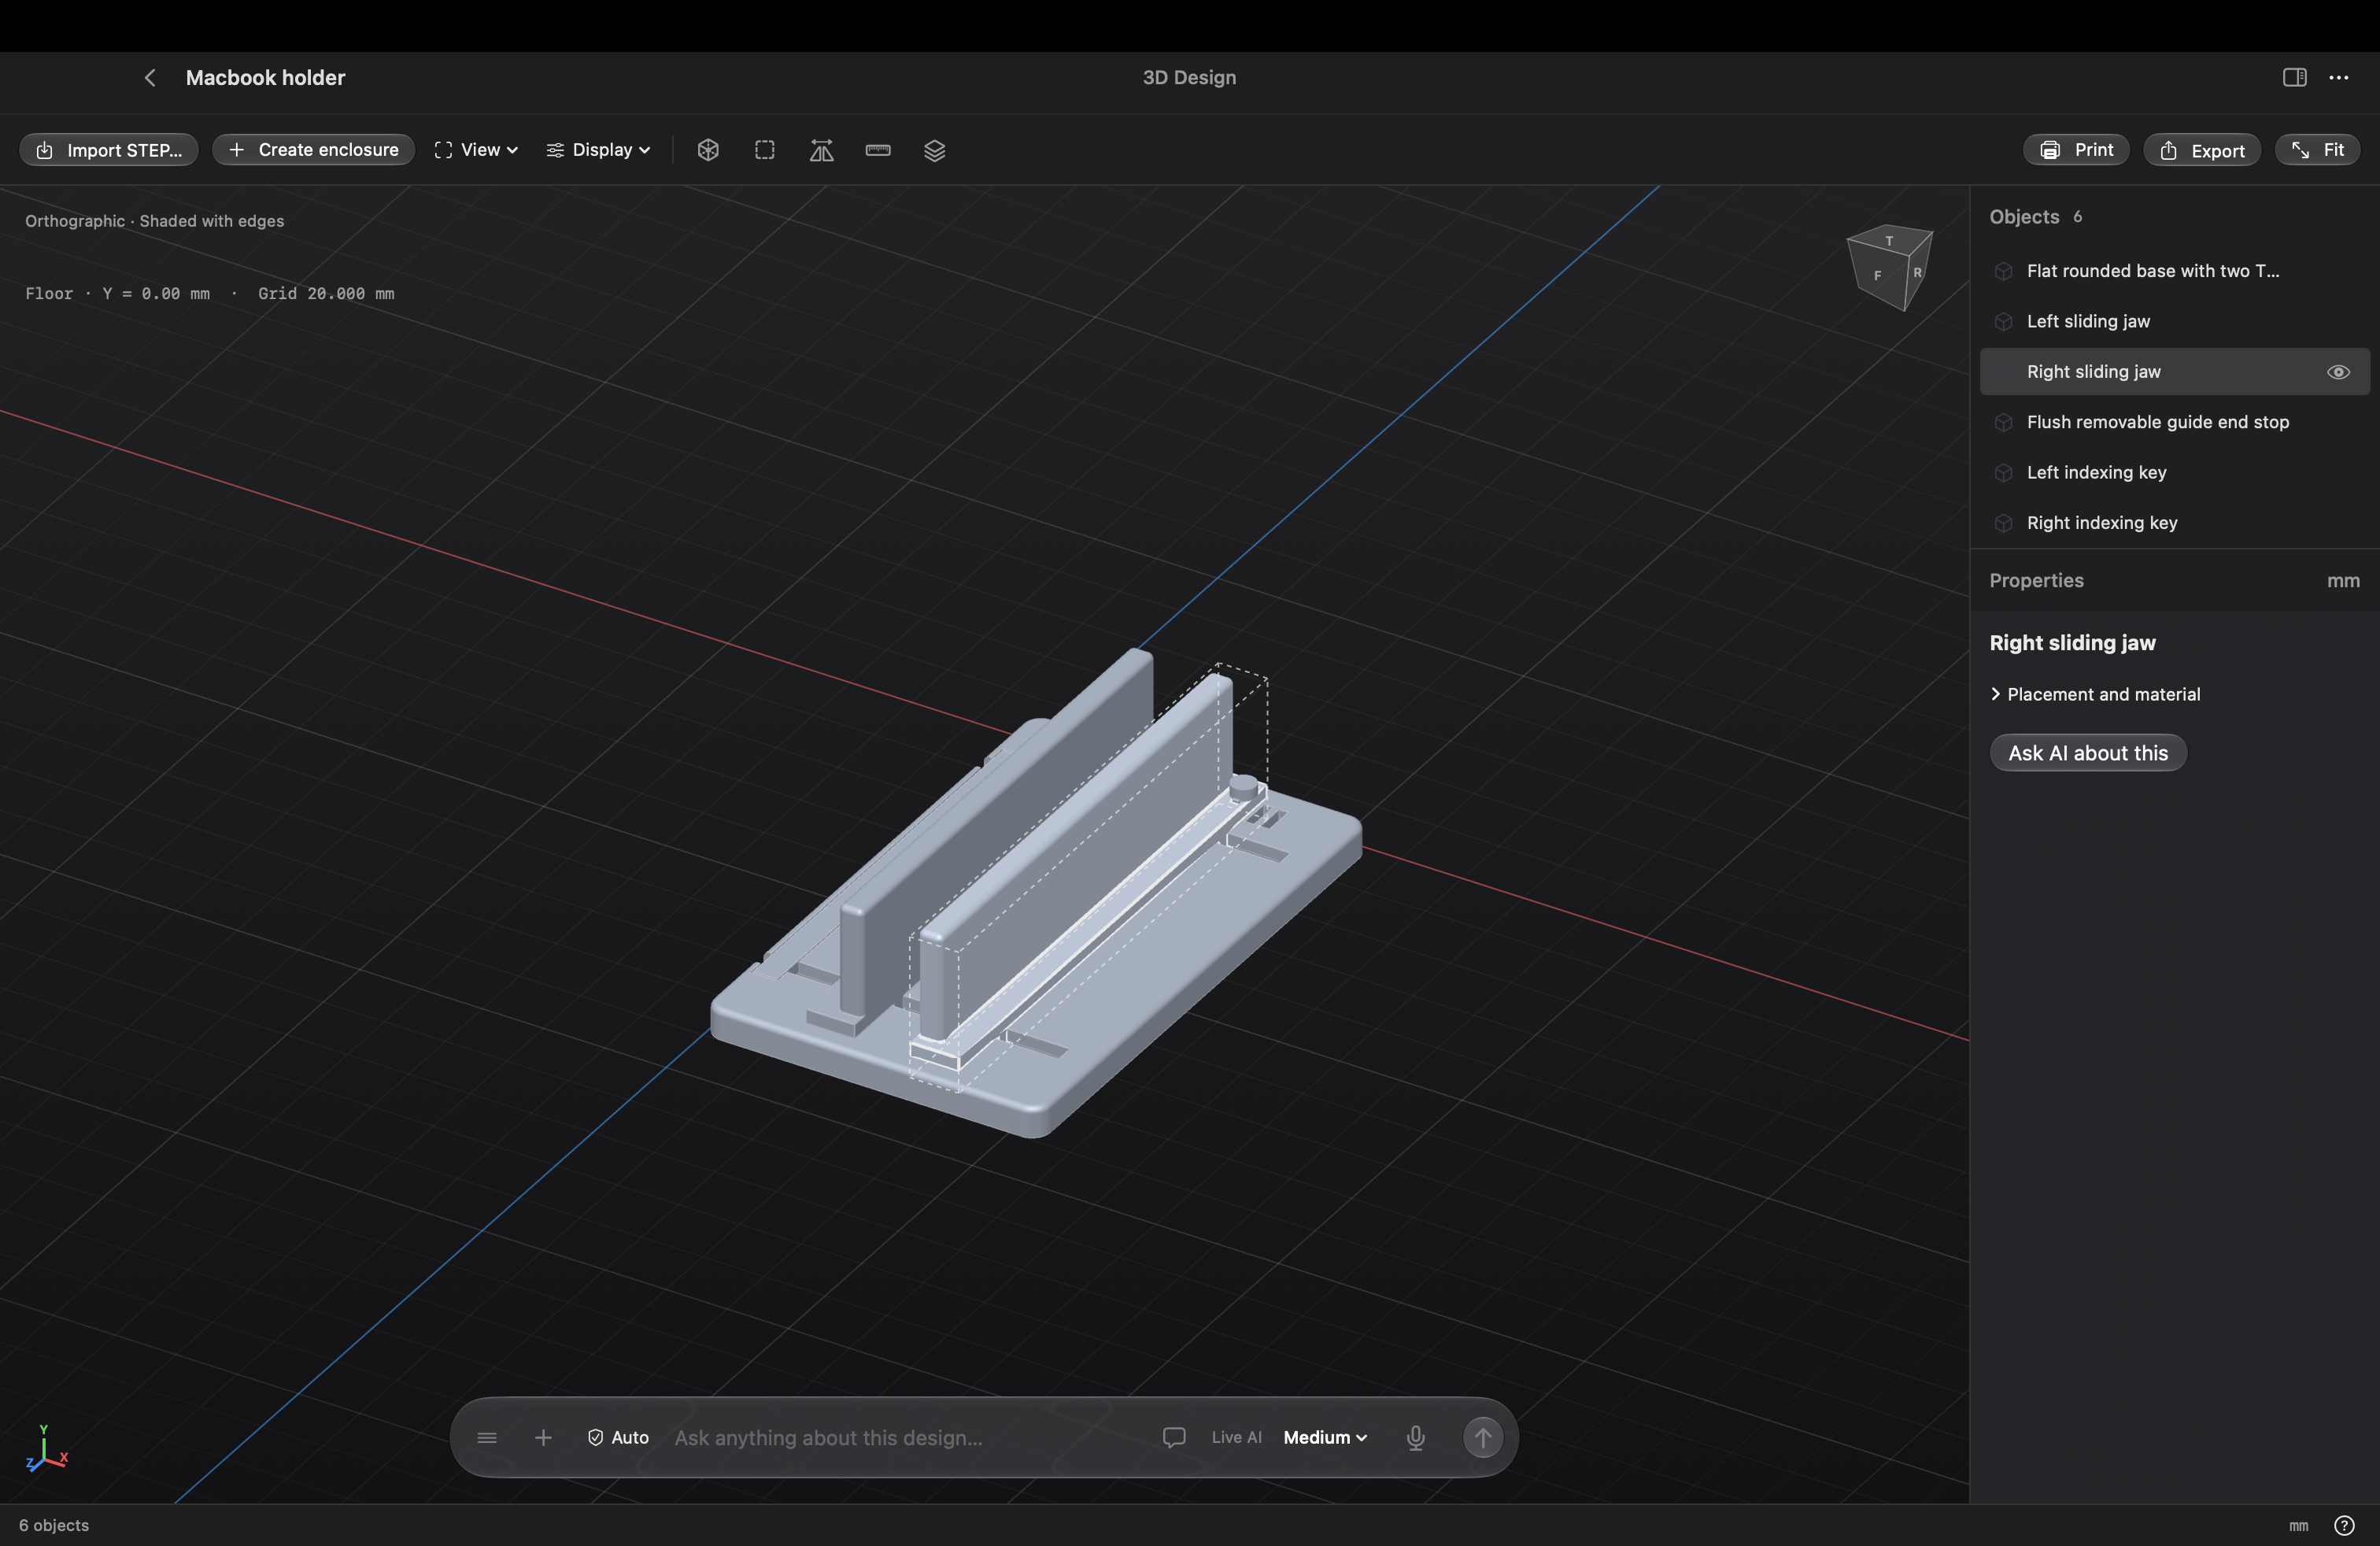Click the Import STEP... button
Image resolution: width=2380 pixels, height=1546 pixels.
click(x=109, y=150)
